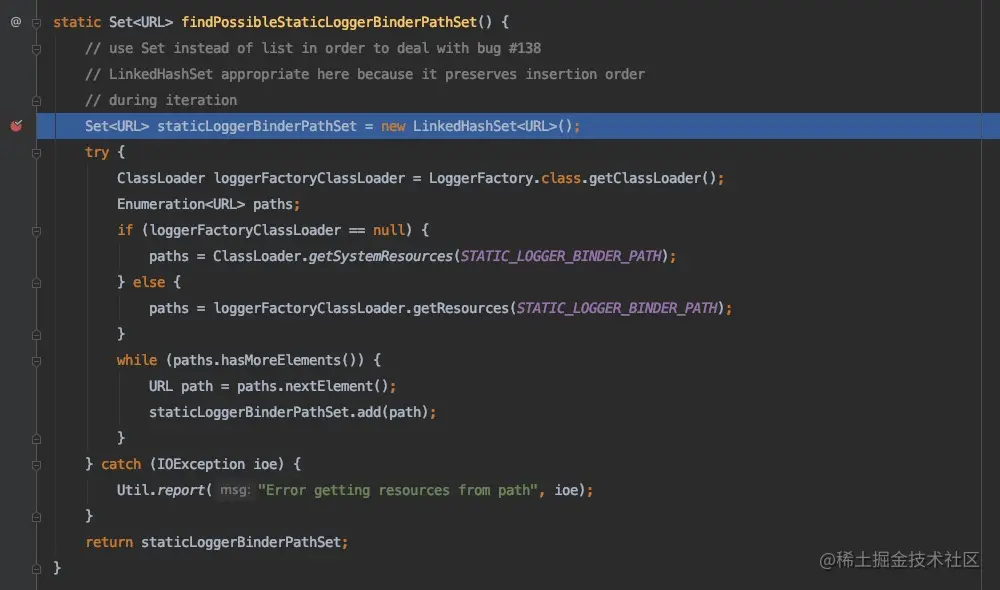Click 'nextElement()' method call
This screenshot has height=590, width=1000.
click(x=336, y=386)
